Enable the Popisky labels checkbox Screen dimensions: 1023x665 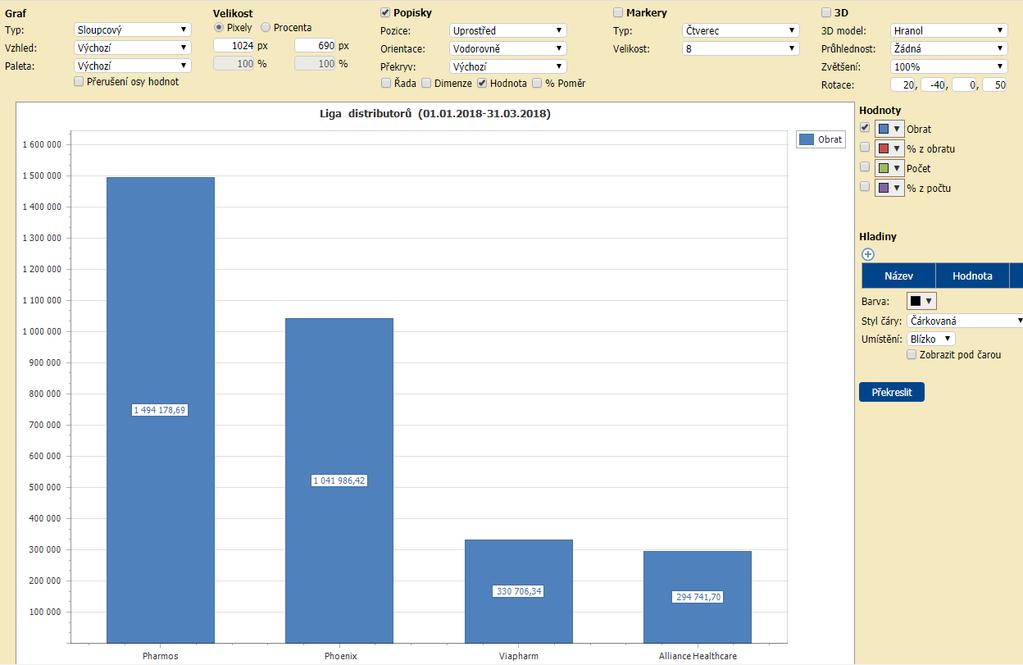click(385, 12)
